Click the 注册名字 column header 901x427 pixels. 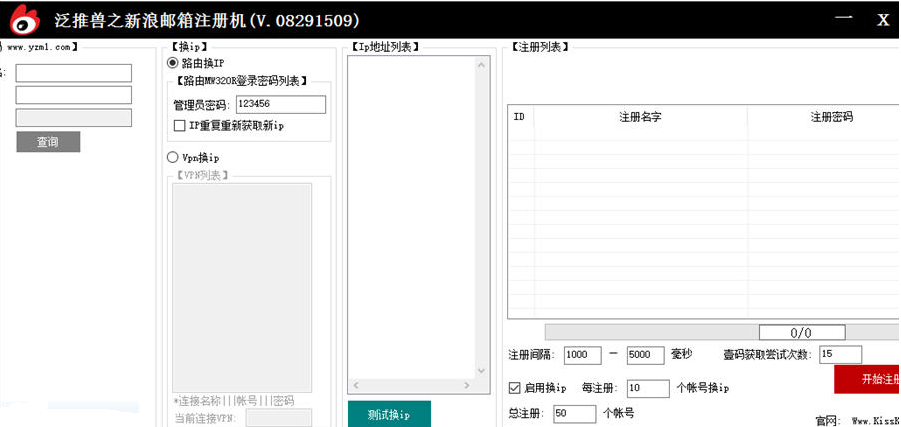[x=640, y=117]
